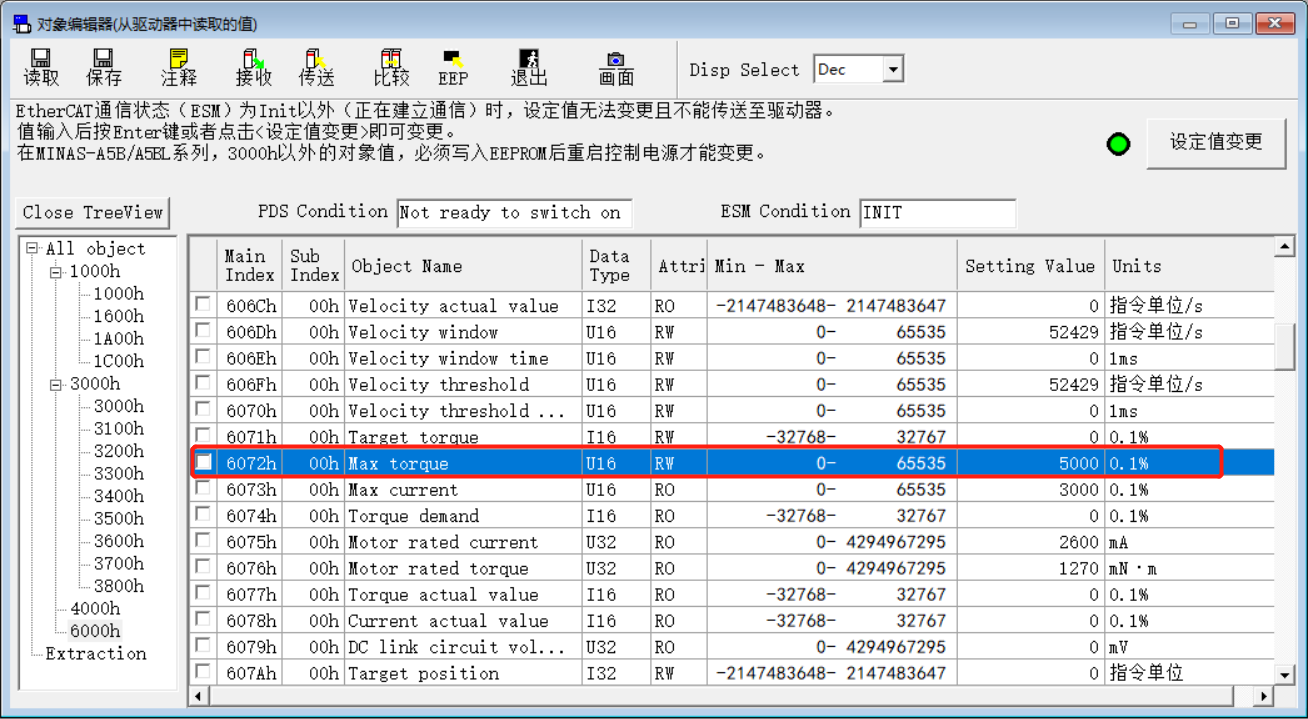Select checkbox for 6075h Motor rated current
Viewport: 1308px width, 719px height.
[x=203, y=541]
